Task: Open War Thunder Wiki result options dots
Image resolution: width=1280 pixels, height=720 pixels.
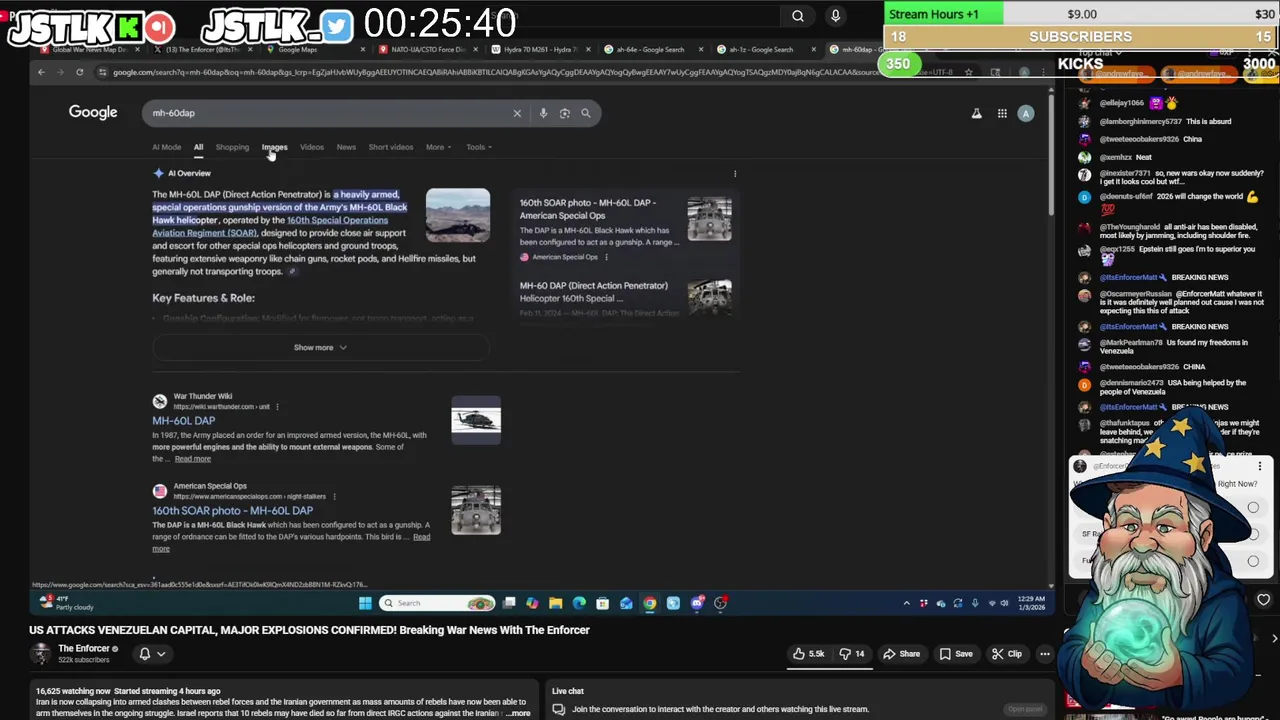Action: click(x=277, y=407)
